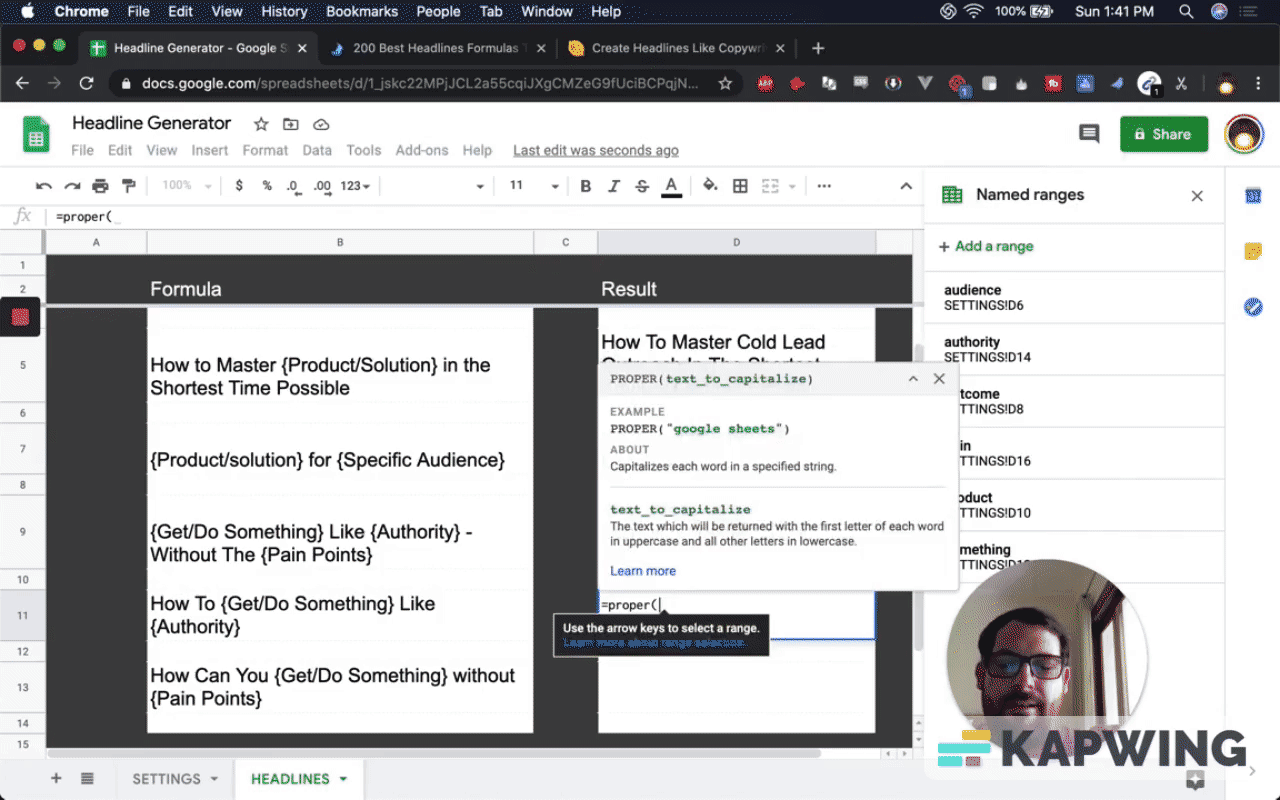Switch to the SETTINGS sheet tab

pos(166,779)
